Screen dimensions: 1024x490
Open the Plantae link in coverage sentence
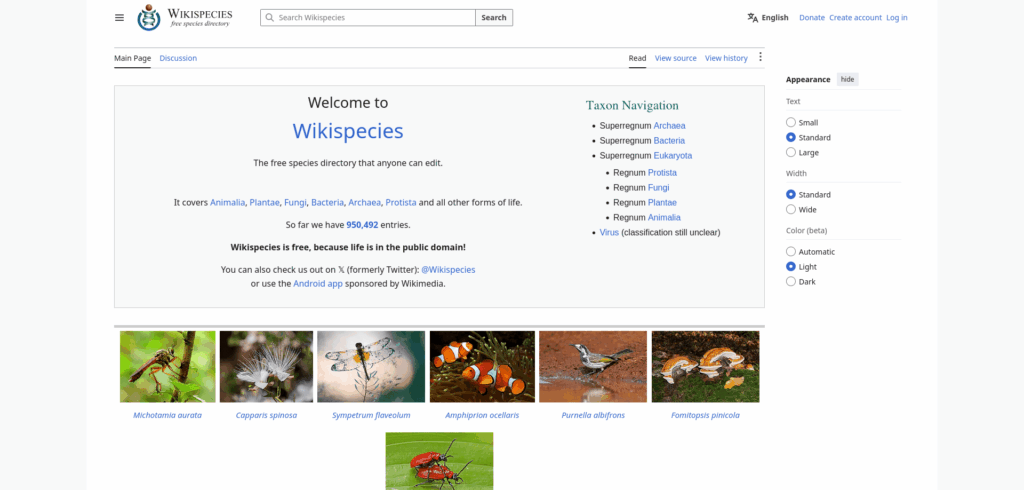pyautogui.click(x=264, y=203)
